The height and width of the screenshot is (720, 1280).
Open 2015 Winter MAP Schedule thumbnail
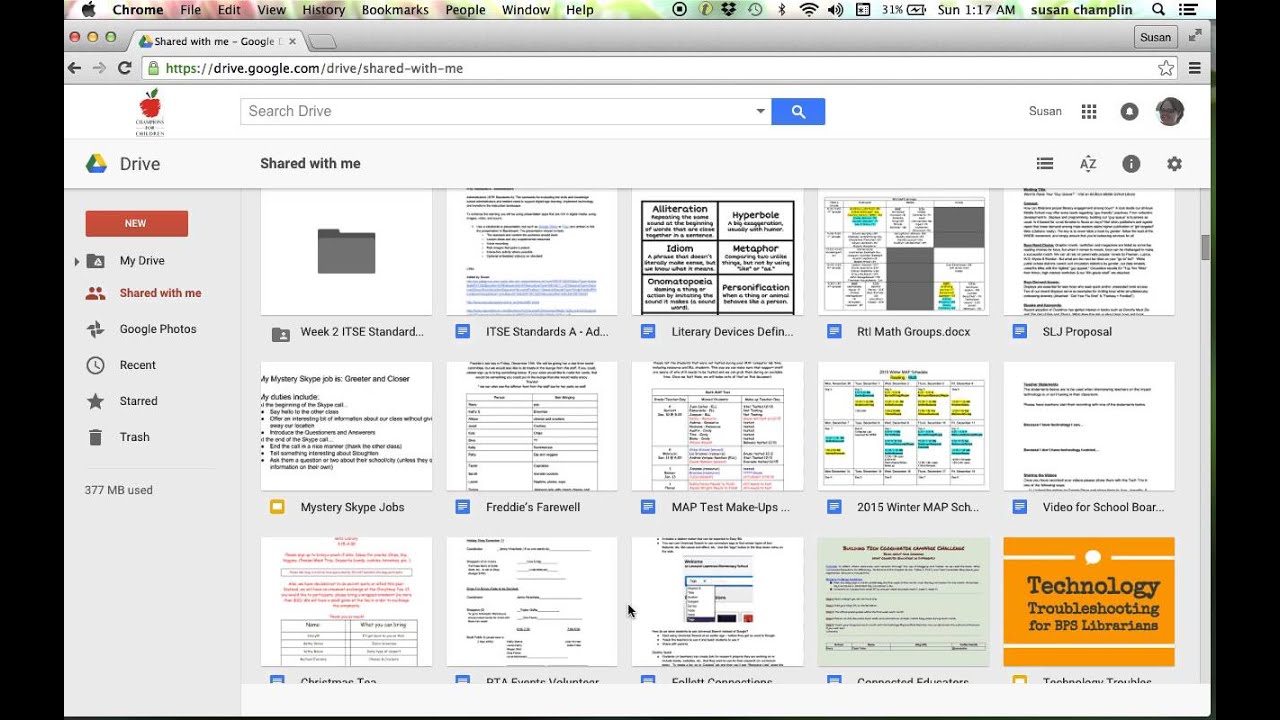click(904, 427)
